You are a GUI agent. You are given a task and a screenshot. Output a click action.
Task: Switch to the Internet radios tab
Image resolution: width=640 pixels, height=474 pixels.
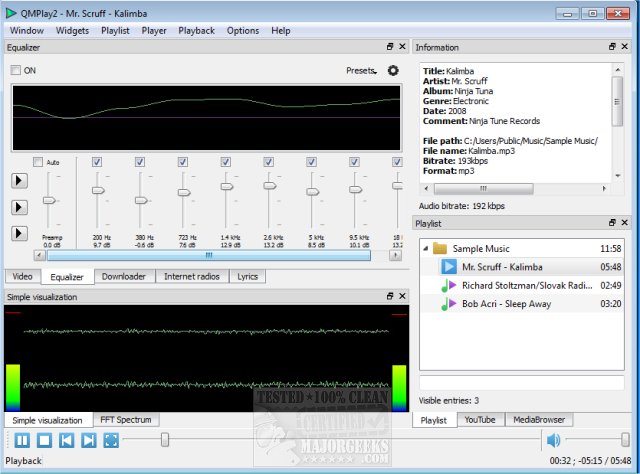tap(192, 276)
